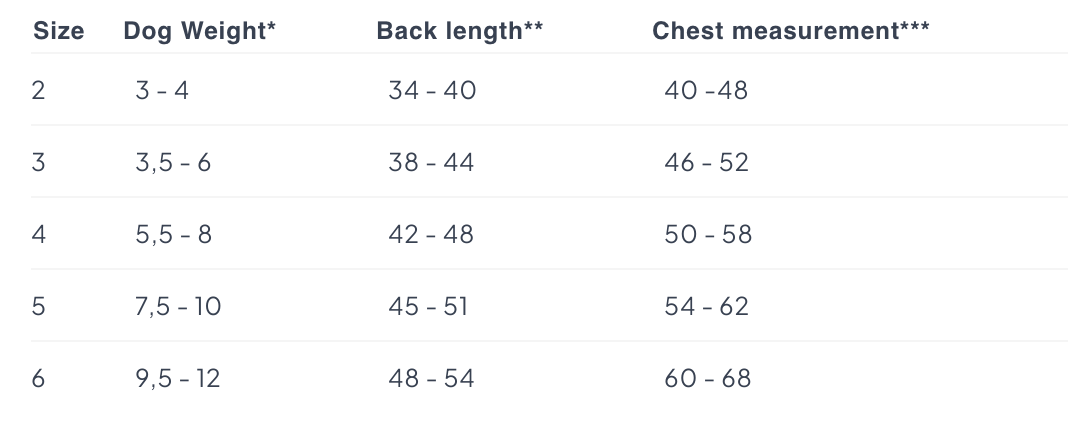Screen dimensions: 1068x446
Task: Click the back length value 45 - 51
Action: tap(428, 307)
